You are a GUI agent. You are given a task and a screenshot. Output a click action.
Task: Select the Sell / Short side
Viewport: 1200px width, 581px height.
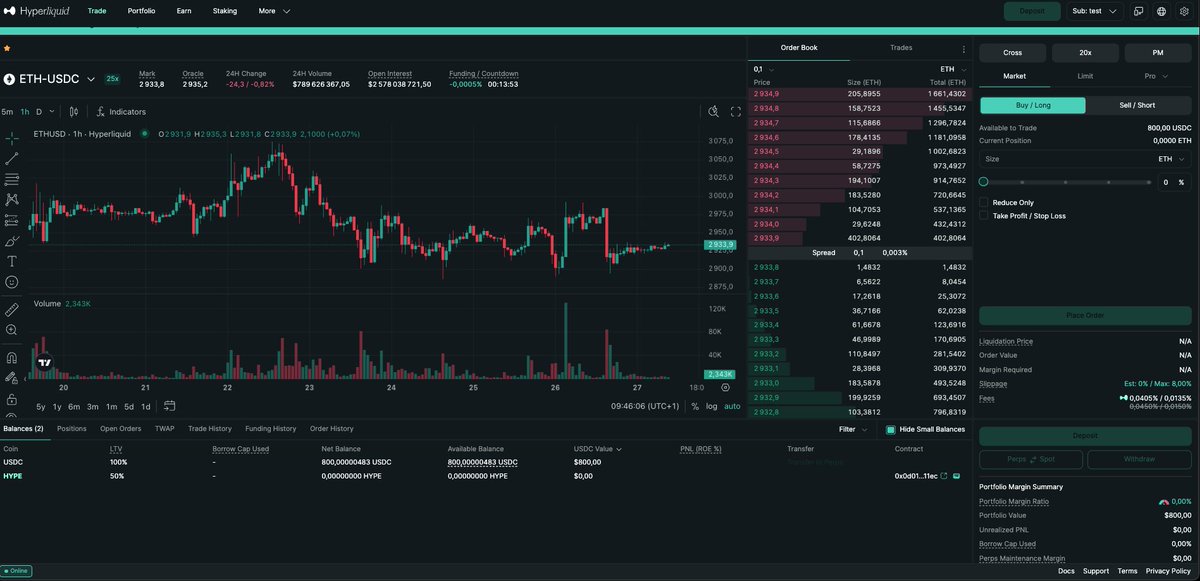1139,105
